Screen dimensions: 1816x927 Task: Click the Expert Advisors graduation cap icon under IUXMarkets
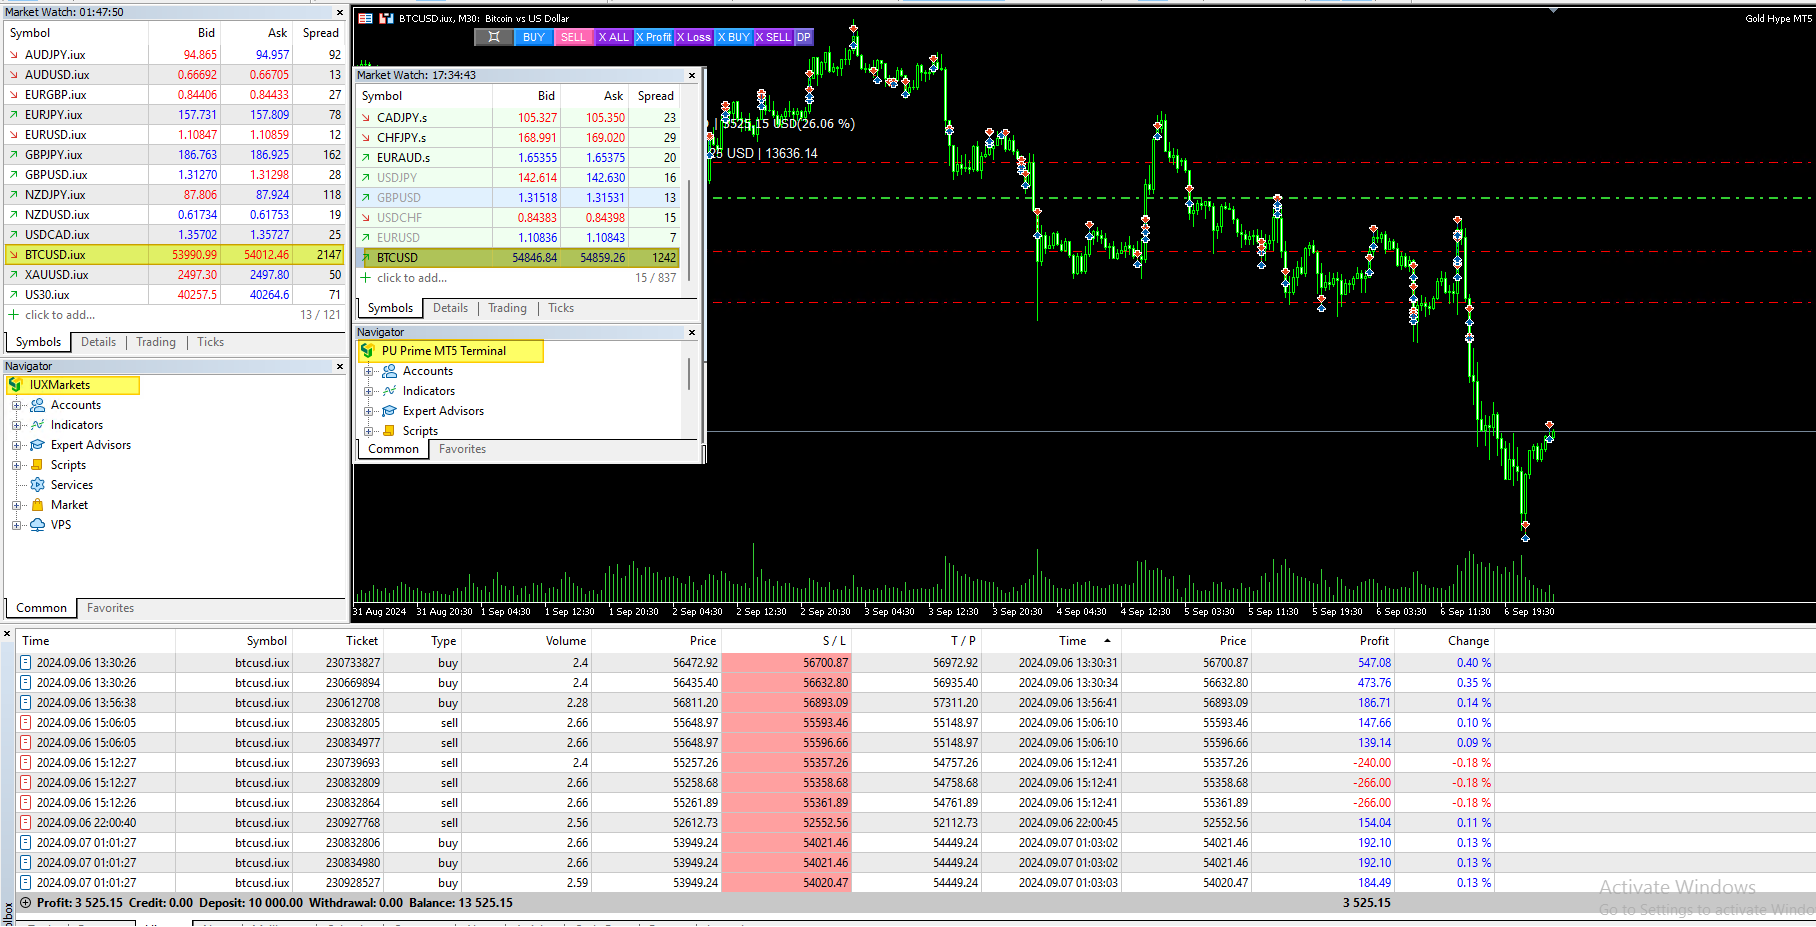38,445
